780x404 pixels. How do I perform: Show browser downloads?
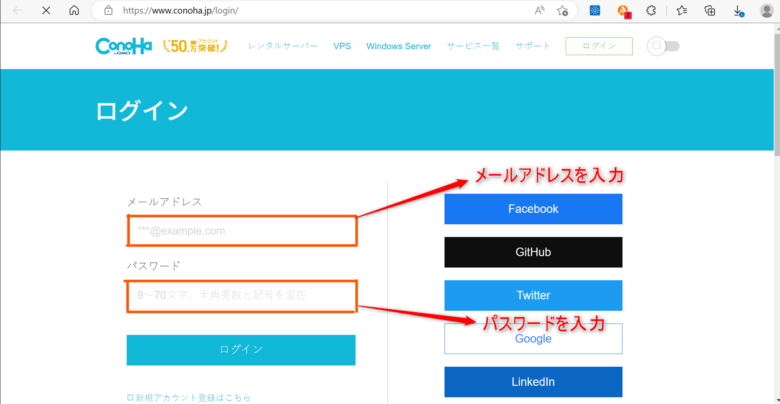739,10
